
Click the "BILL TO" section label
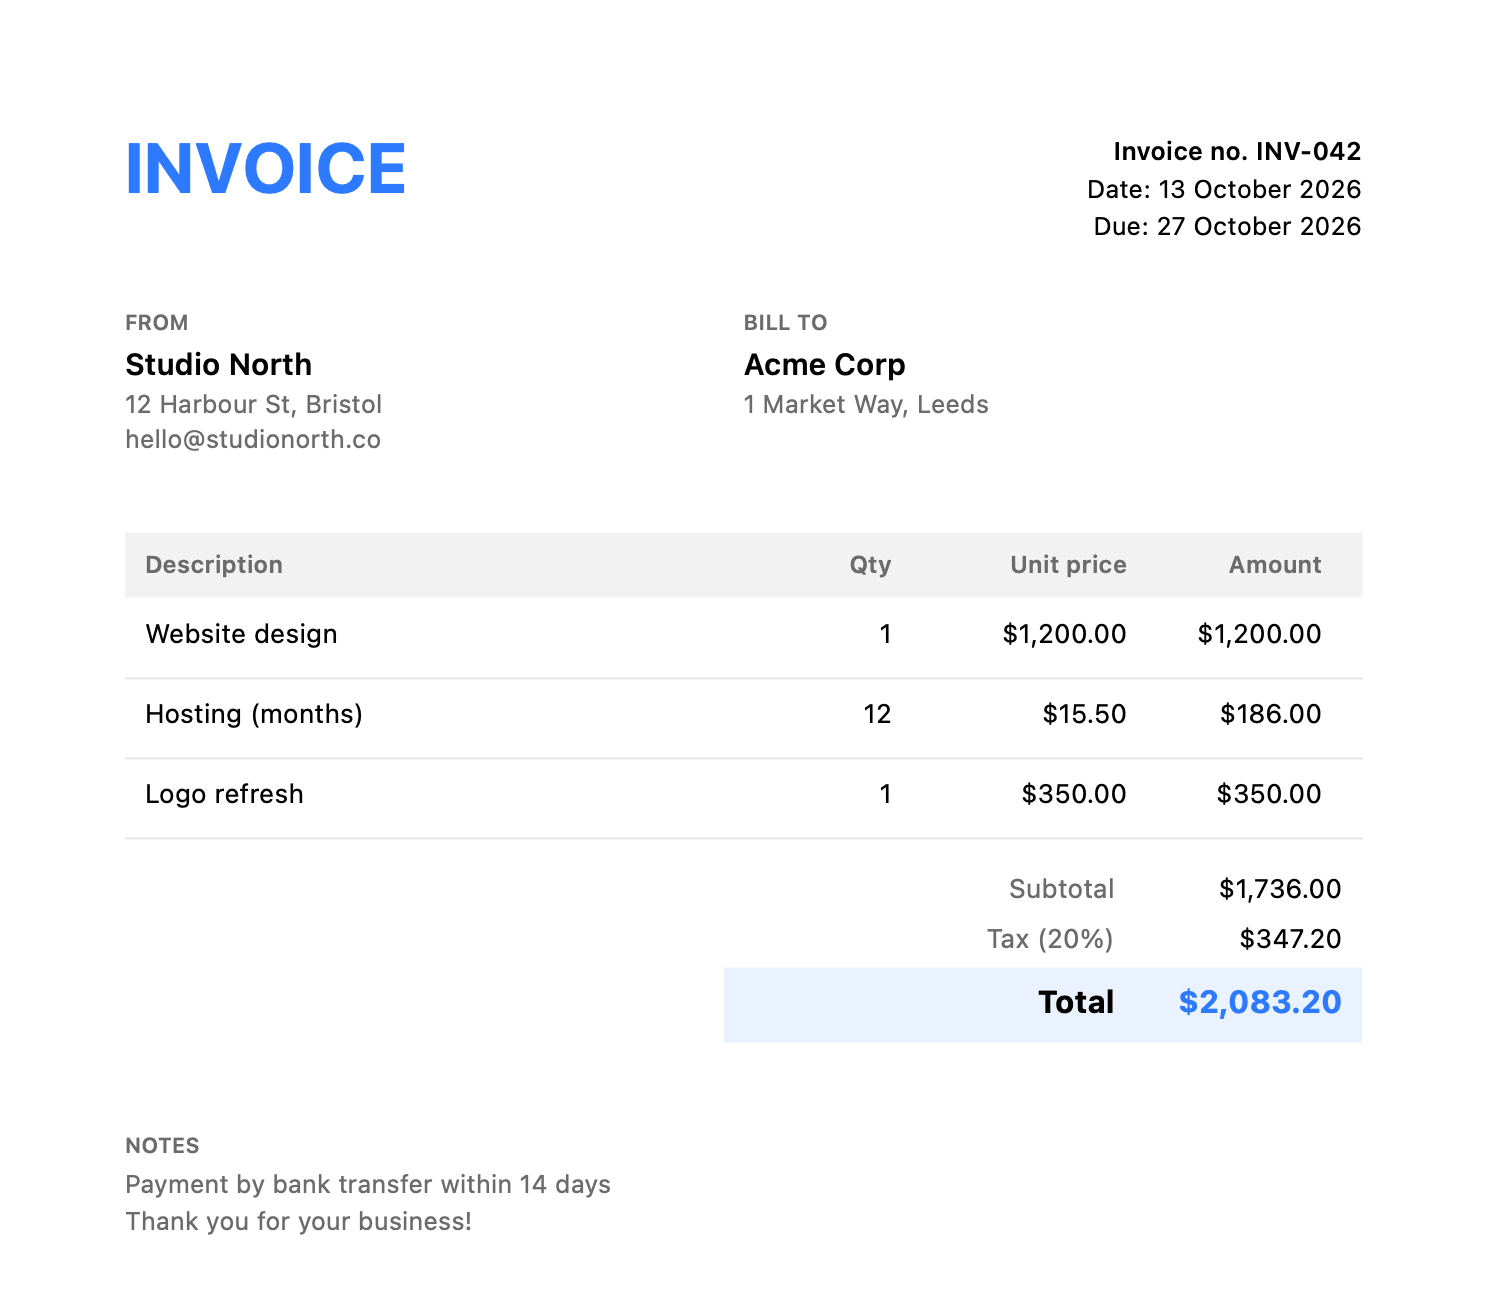pyautogui.click(x=785, y=322)
